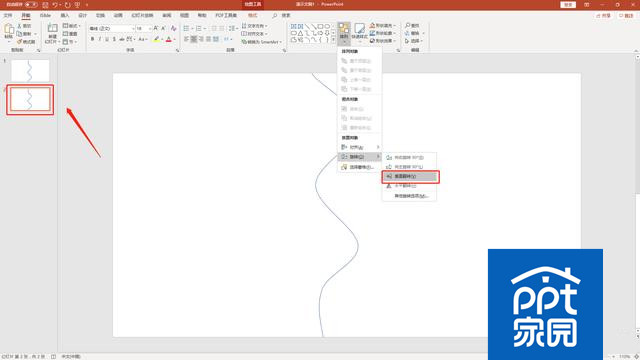Open More Rotation Options at submenu bottom
This screenshot has height=360, width=640.
tap(410, 196)
